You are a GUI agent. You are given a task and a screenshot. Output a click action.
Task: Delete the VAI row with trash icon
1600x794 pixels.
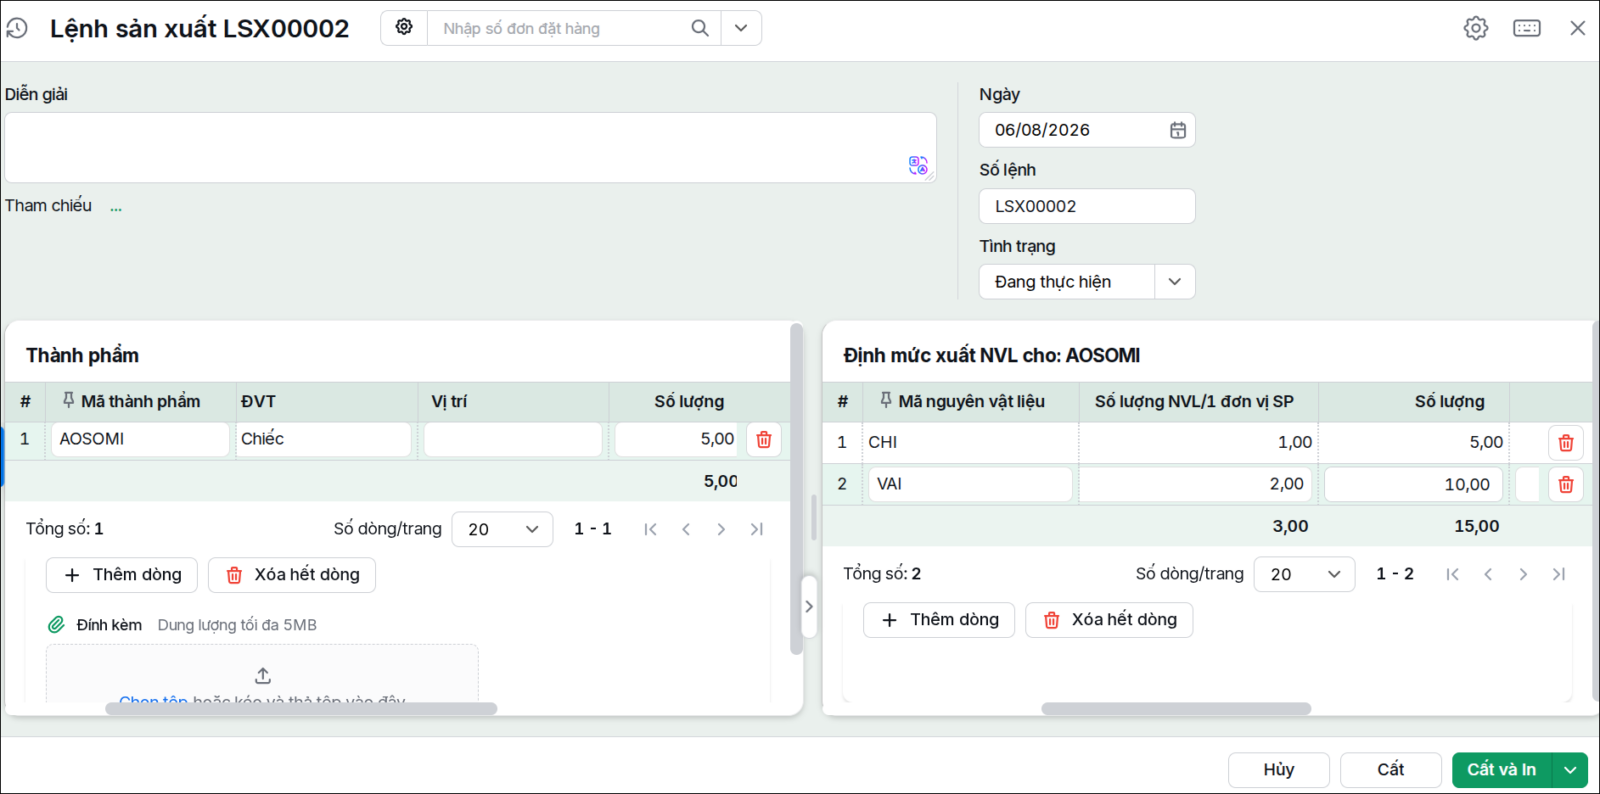(x=1566, y=484)
